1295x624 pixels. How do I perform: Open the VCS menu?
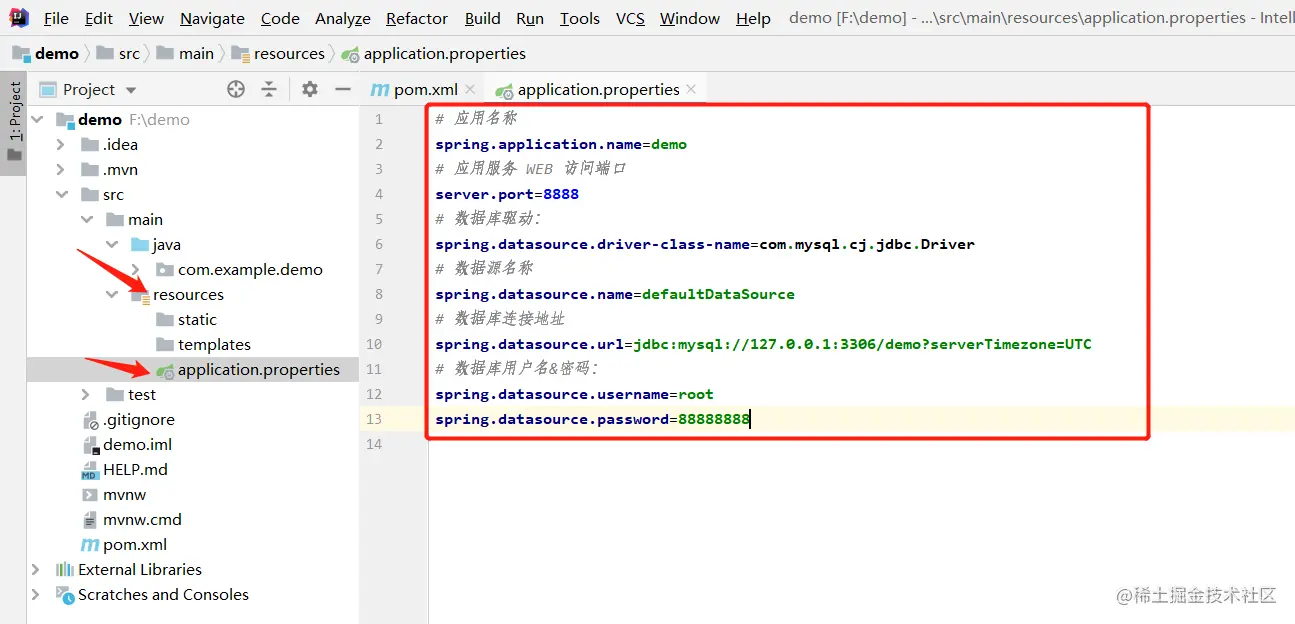pos(630,18)
